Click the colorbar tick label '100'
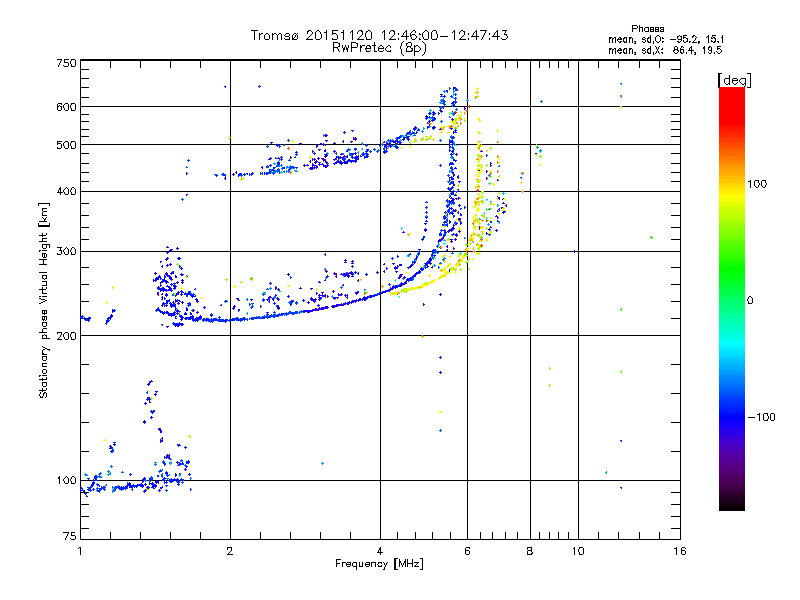Viewport: 800px width, 600px height. [x=757, y=184]
